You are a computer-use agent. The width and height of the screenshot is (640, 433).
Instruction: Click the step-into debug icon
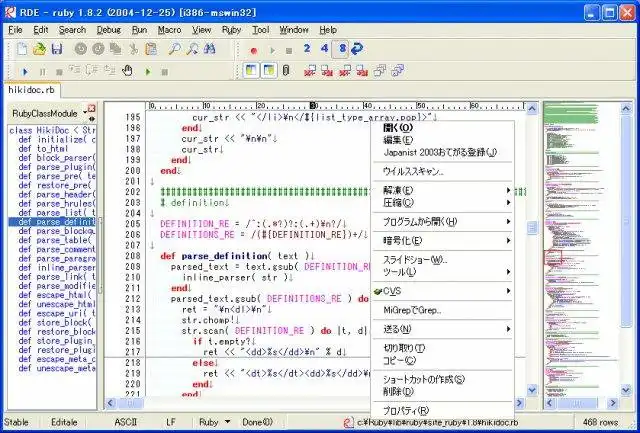[75, 71]
